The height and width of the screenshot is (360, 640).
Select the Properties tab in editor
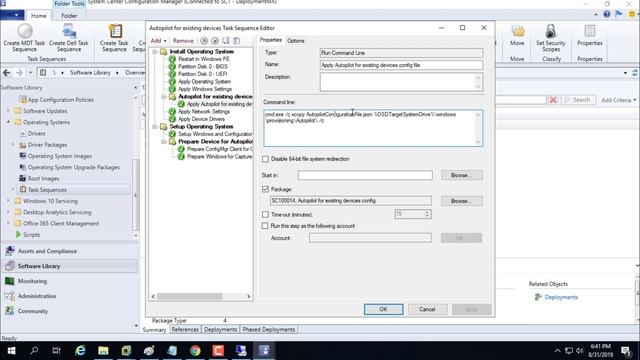click(271, 40)
